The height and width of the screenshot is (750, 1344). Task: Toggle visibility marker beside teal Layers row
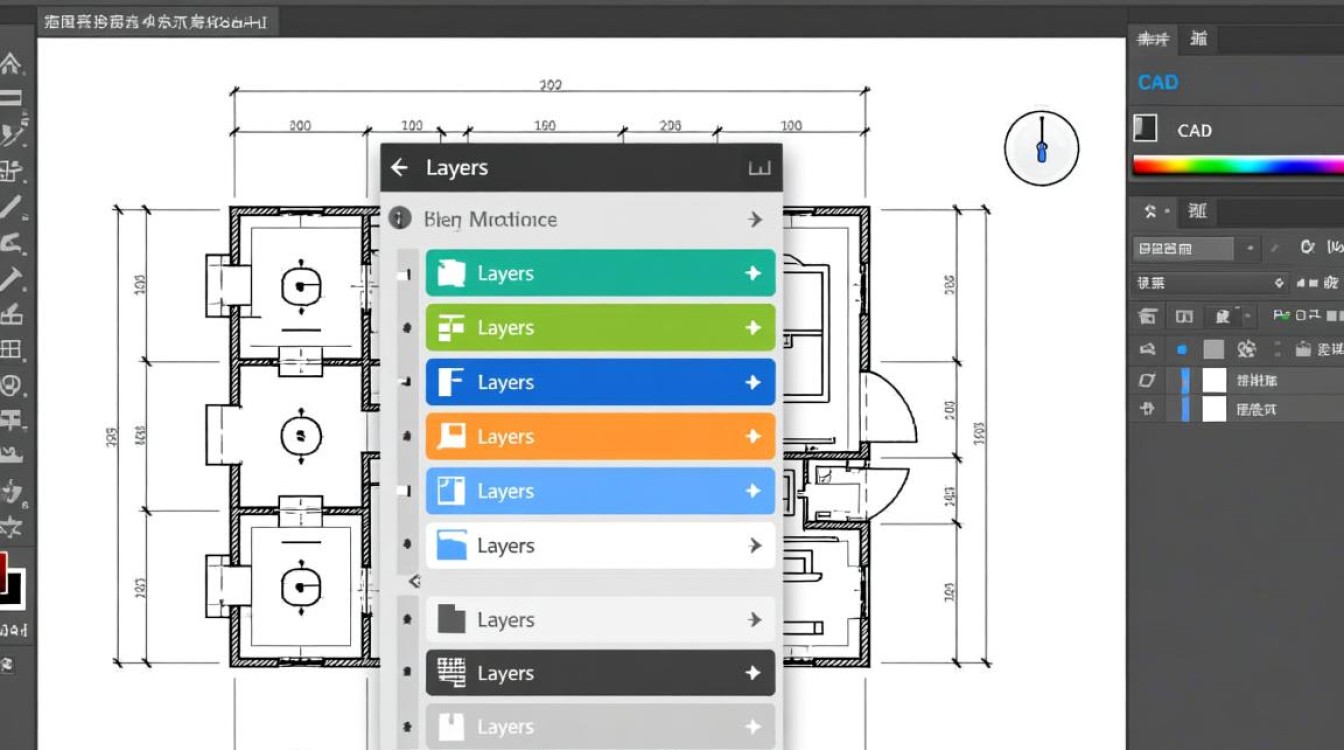click(406, 274)
